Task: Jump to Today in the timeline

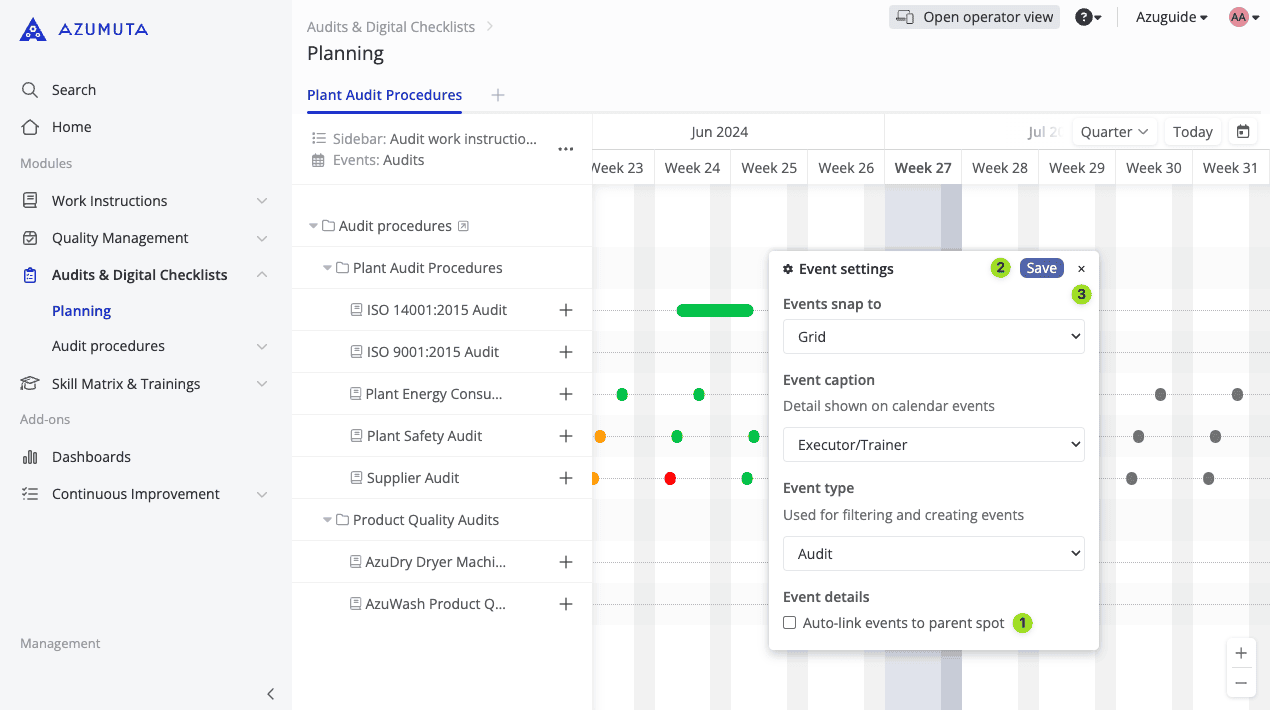Action: (1192, 132)
